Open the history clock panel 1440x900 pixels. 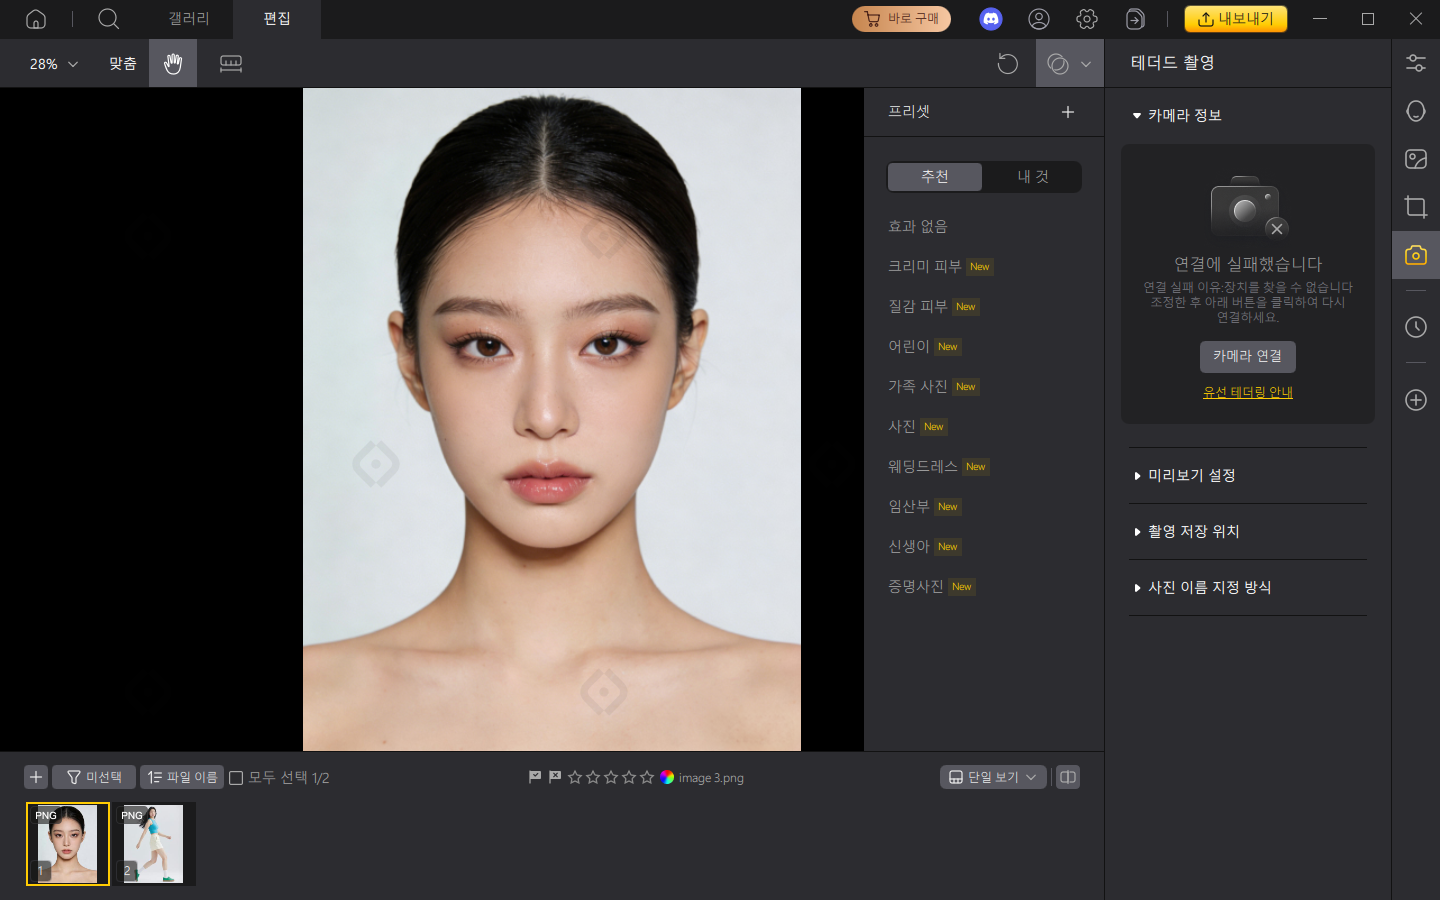pyautogui.click(x=1415, y=327)
